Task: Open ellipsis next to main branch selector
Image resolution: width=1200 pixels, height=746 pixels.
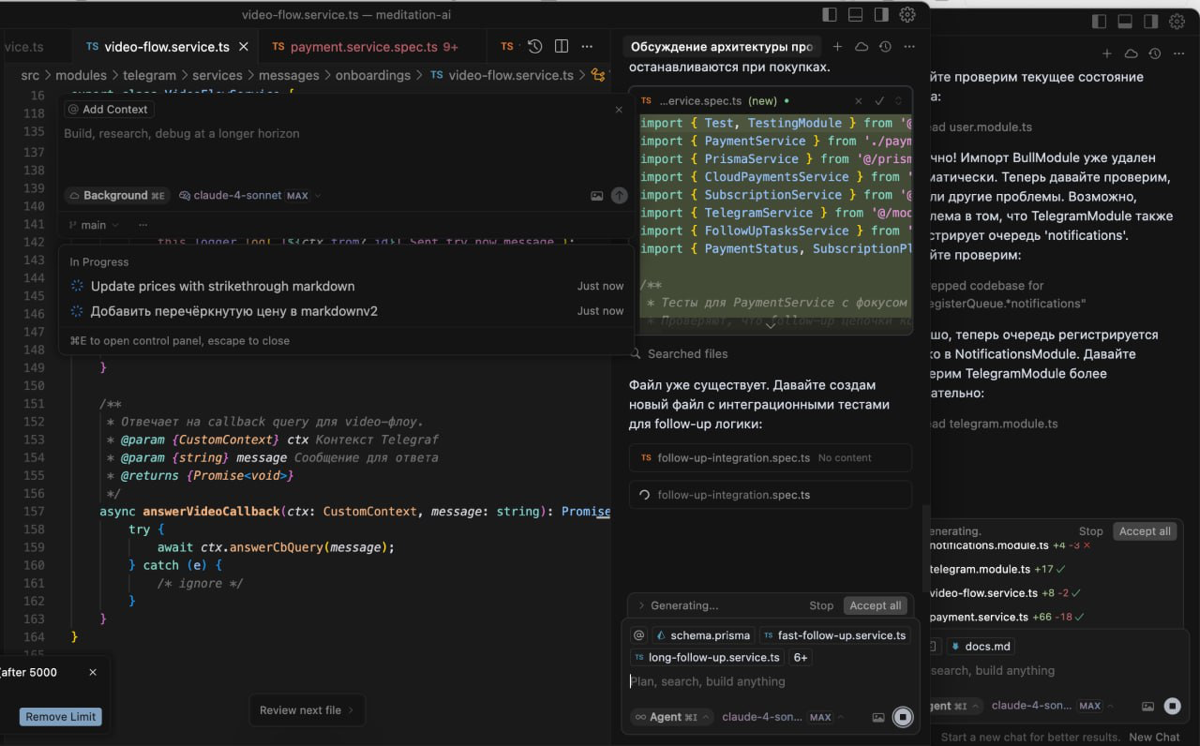Action: pos(143,225)
